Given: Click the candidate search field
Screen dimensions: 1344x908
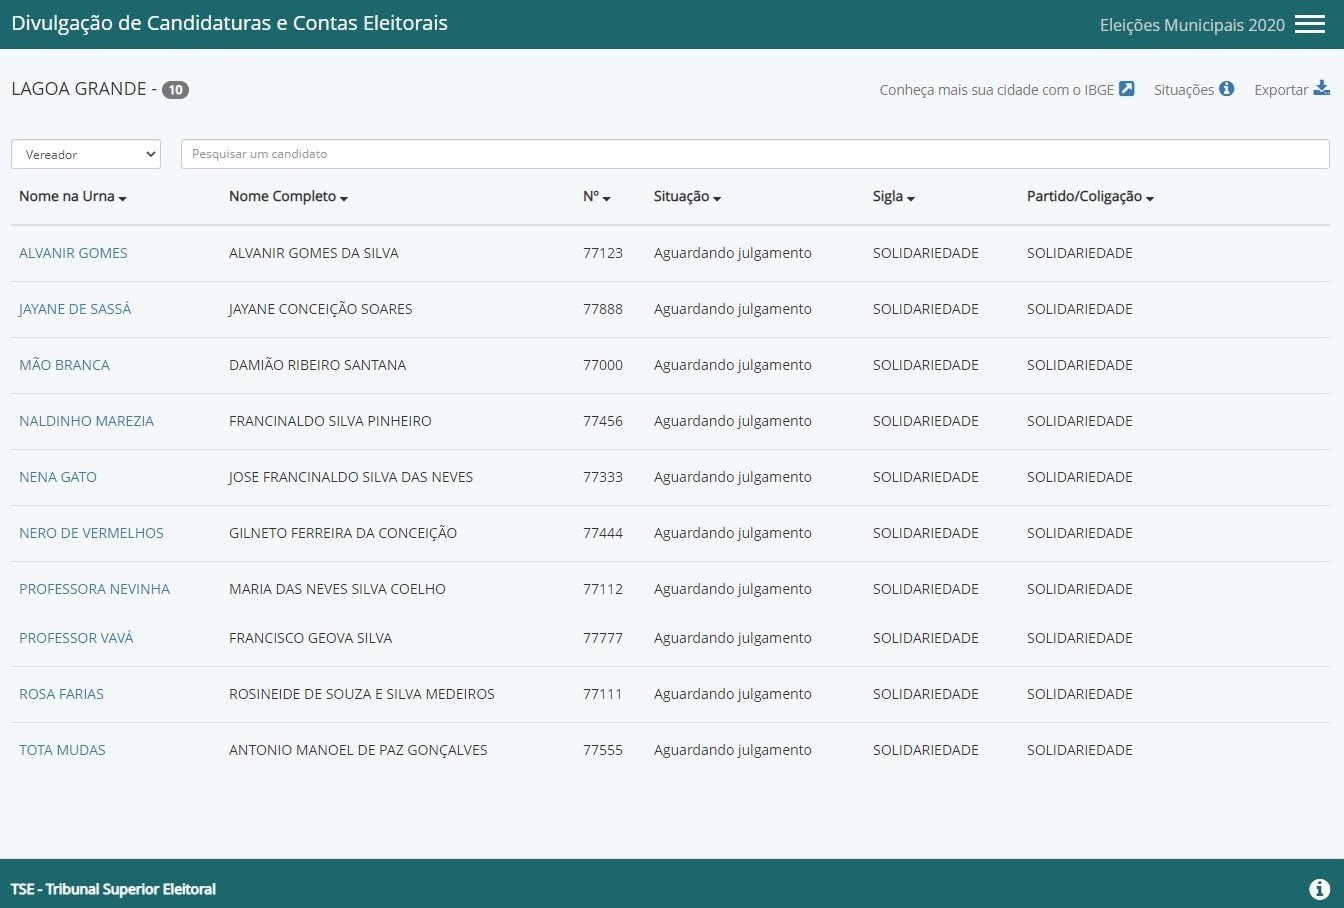Looking at the screenshot, I should click(754, 154).
